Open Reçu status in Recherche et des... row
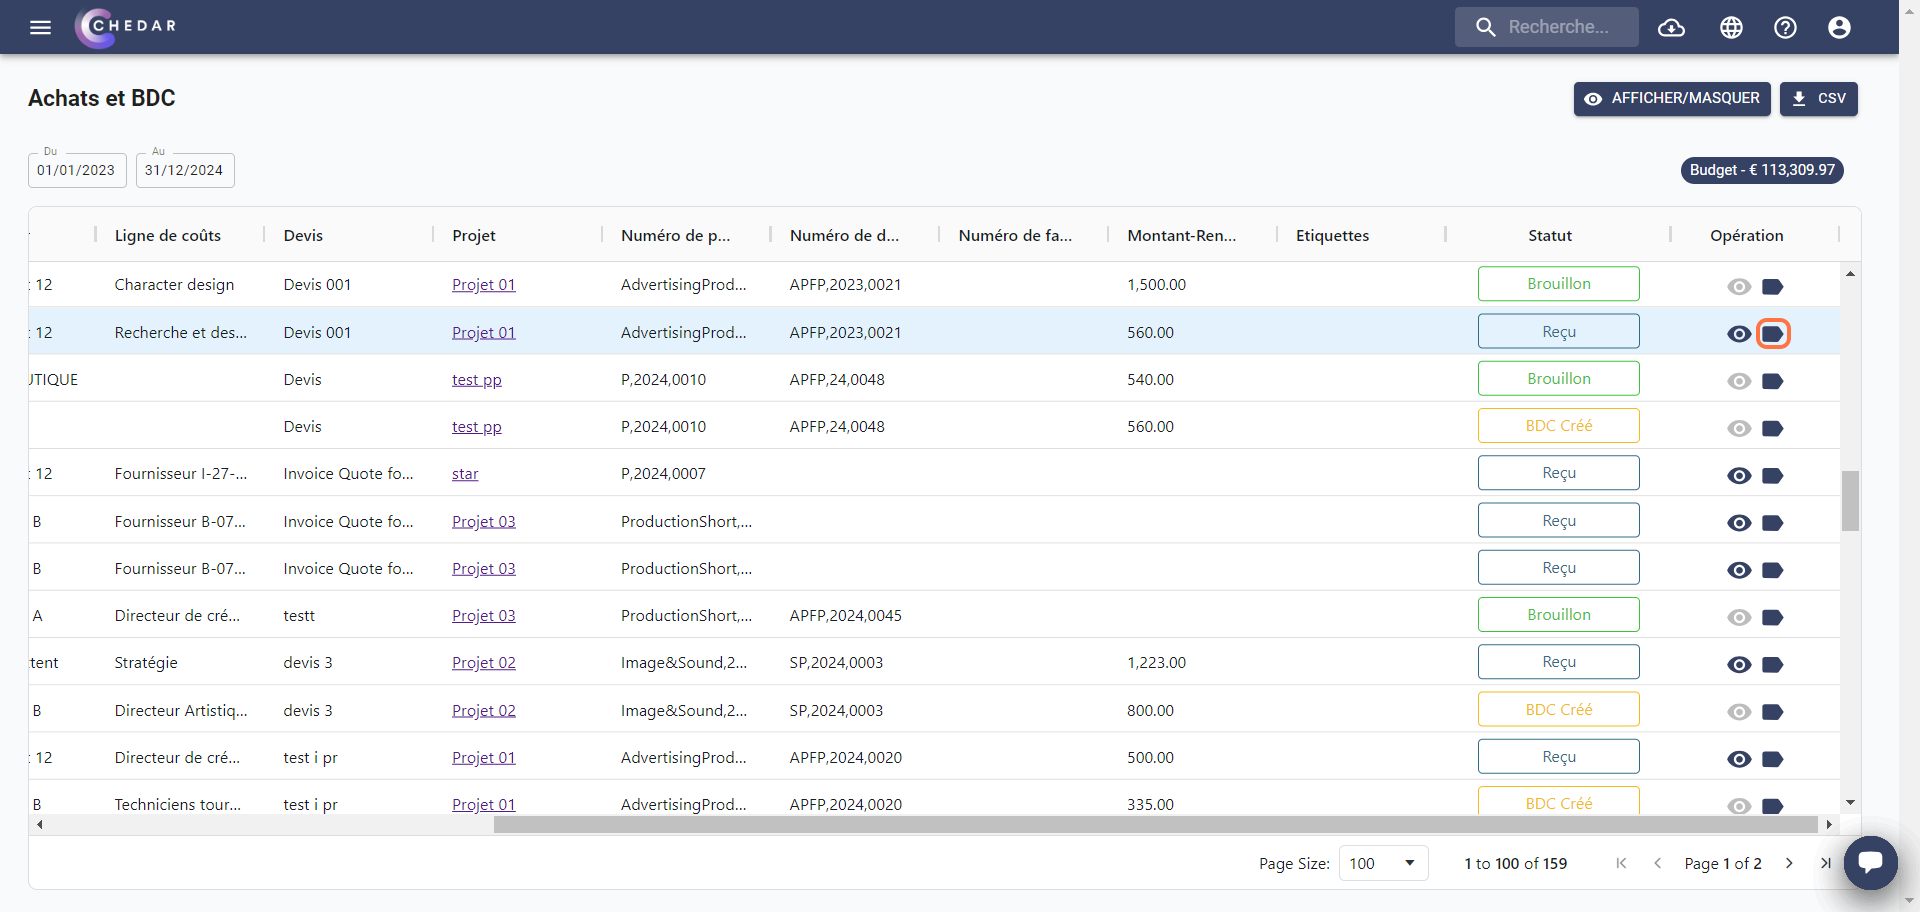Screen dimensions: 1920x912 click(1558, 332)
